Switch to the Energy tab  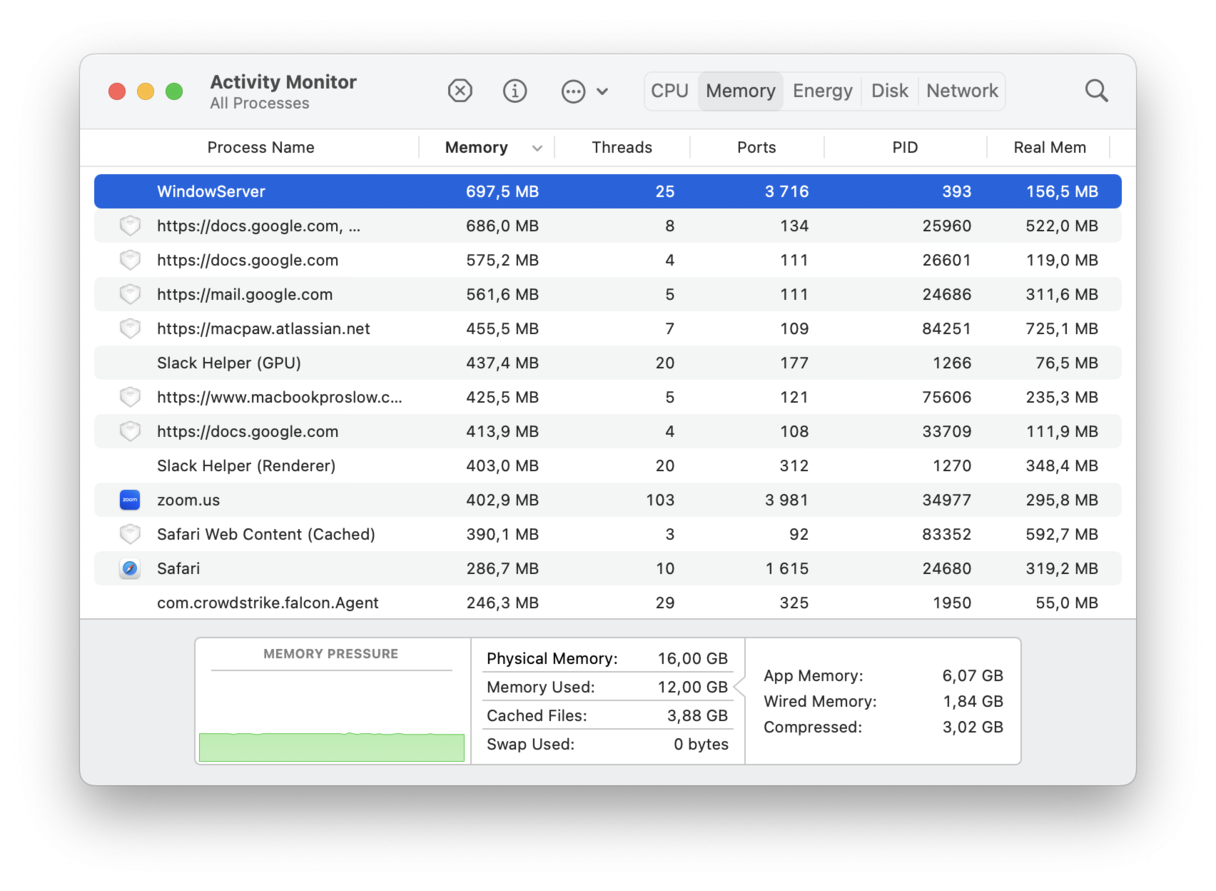click(822, 90)
